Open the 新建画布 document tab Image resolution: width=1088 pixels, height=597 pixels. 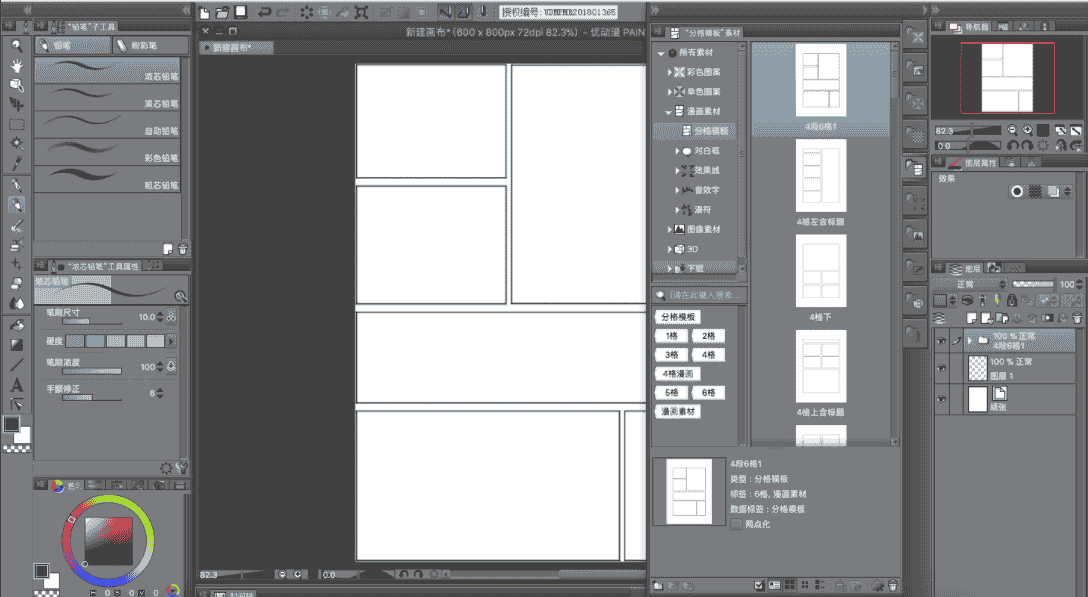click(236, 48)
